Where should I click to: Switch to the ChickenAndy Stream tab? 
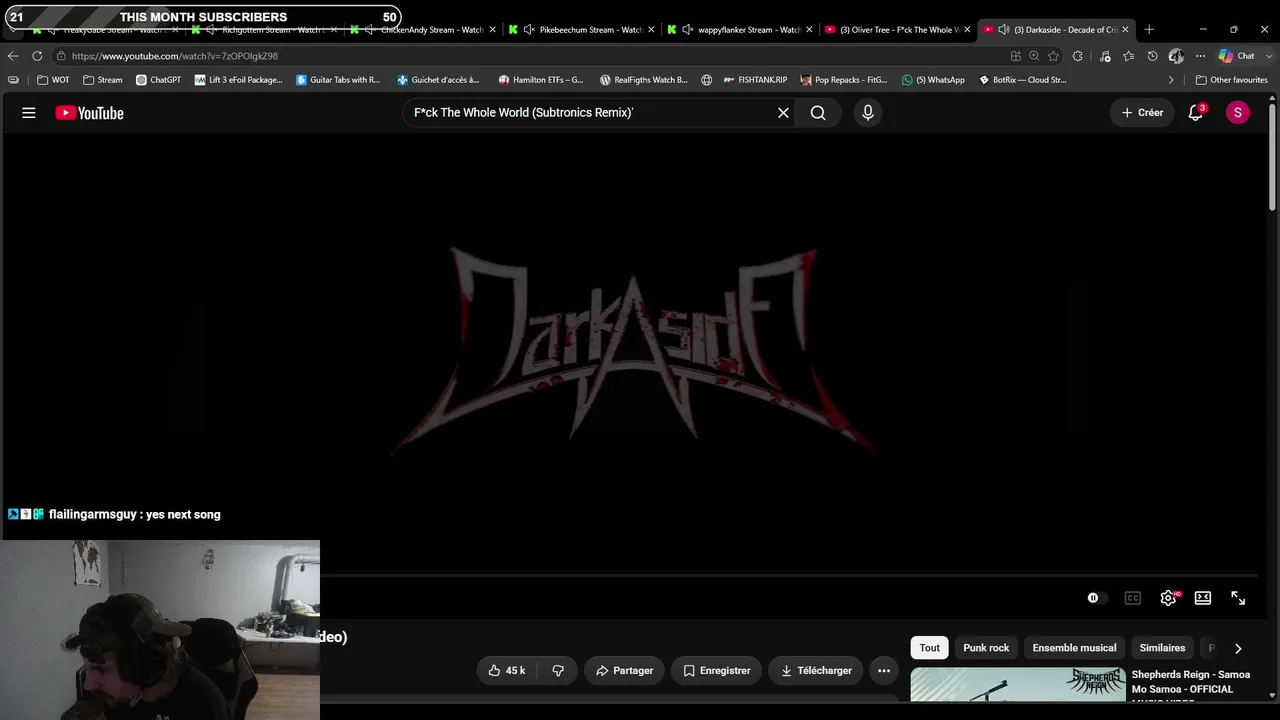coord(422,30)
